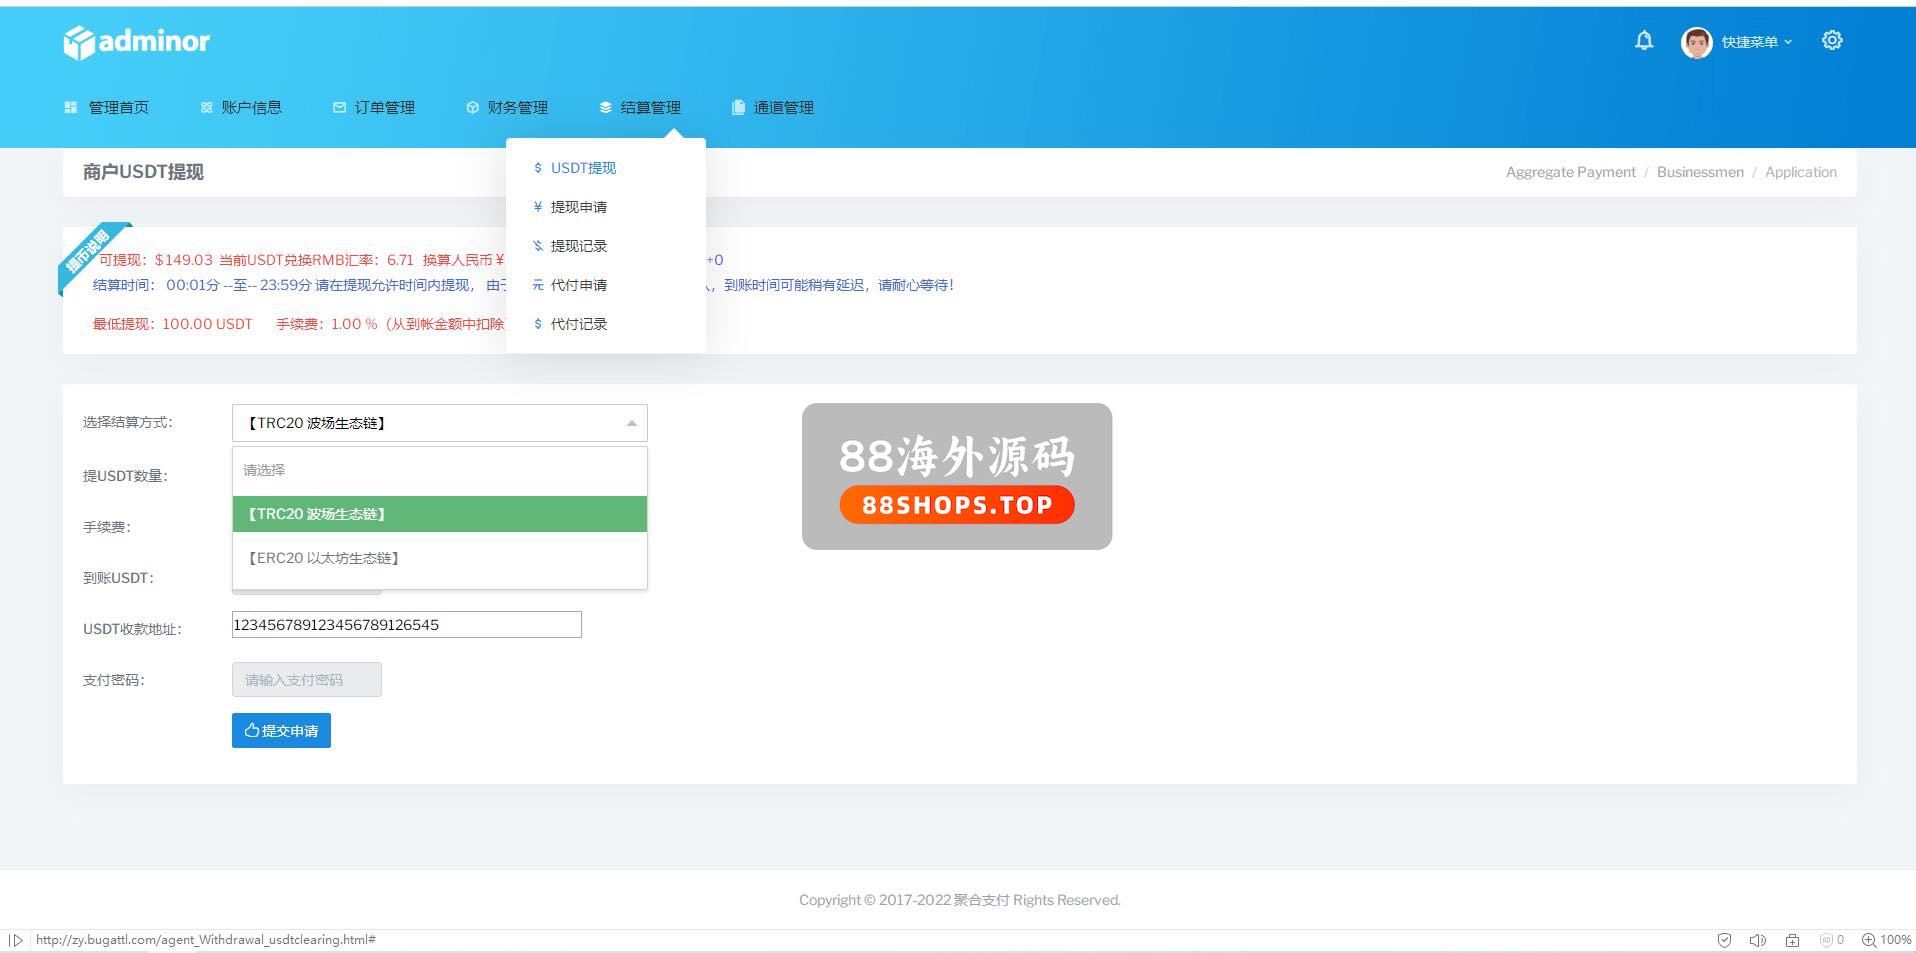Screen dimensions: 1916x953
Task: Click the shield icon in status bar
Action: [1724, 940]
